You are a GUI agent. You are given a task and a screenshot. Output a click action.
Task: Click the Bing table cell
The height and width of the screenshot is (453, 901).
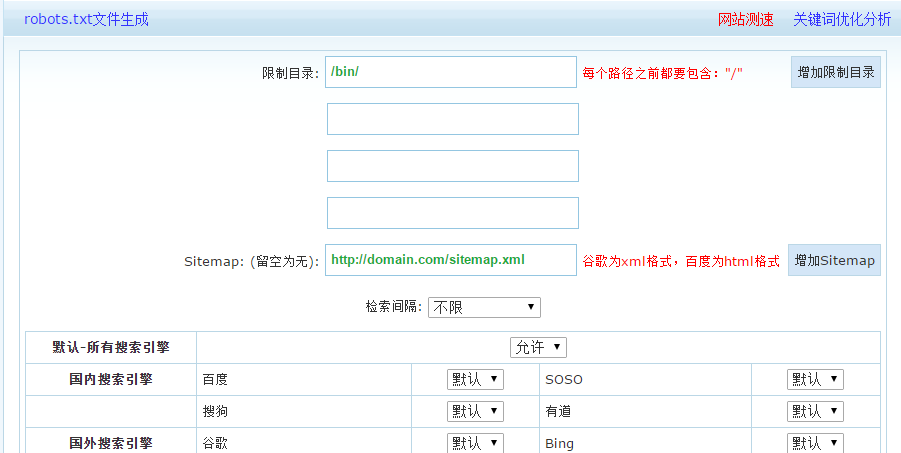(x=645, y=440)
